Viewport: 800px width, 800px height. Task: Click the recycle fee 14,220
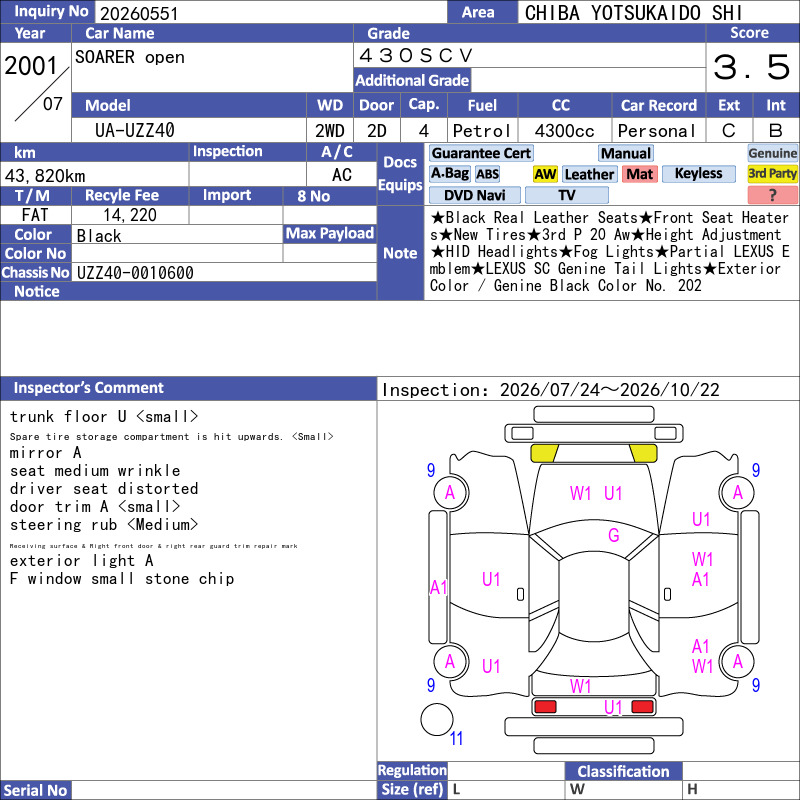(x=130, y=215)
